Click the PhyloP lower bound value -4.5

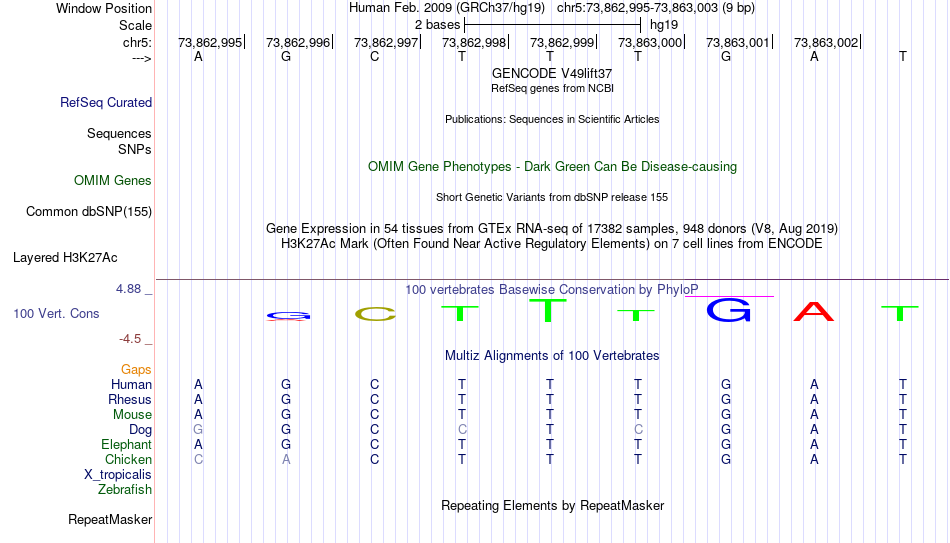130,339
